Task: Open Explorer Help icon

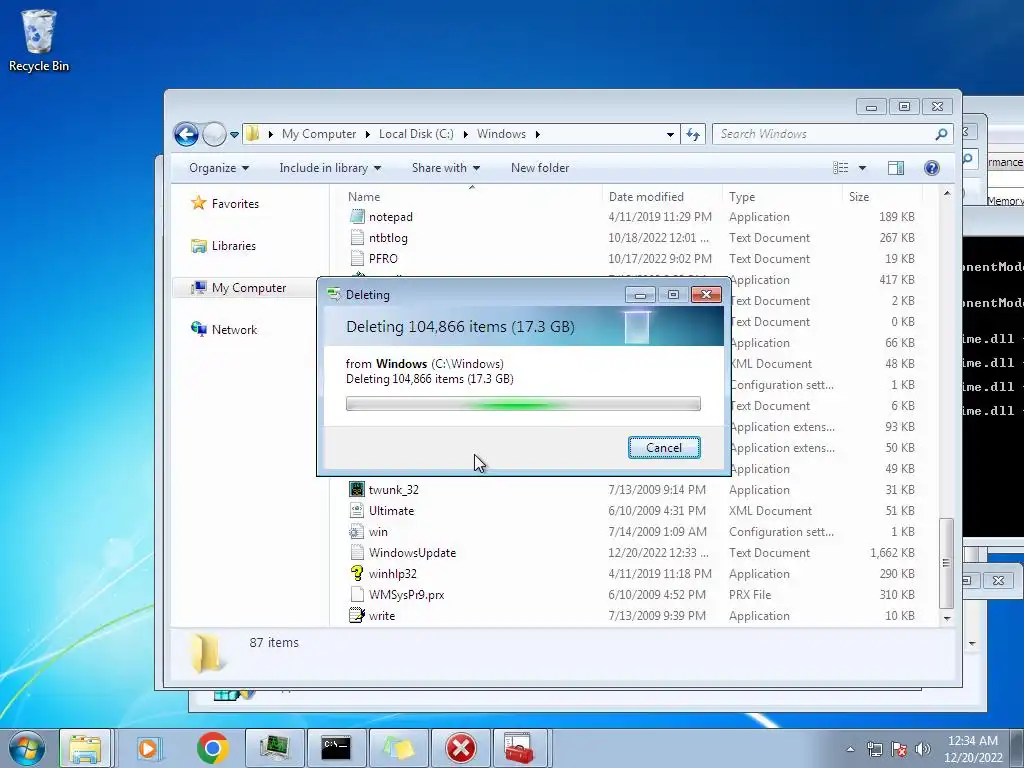Action: (932, 168)
